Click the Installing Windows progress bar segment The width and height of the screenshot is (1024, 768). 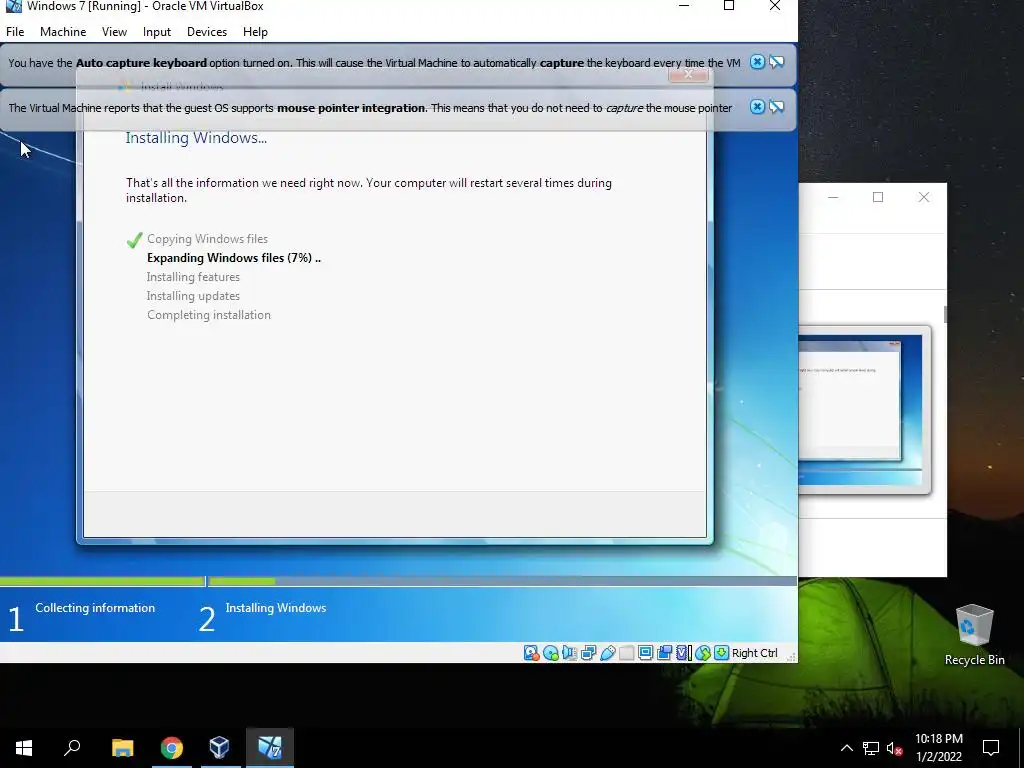point(502,581)
